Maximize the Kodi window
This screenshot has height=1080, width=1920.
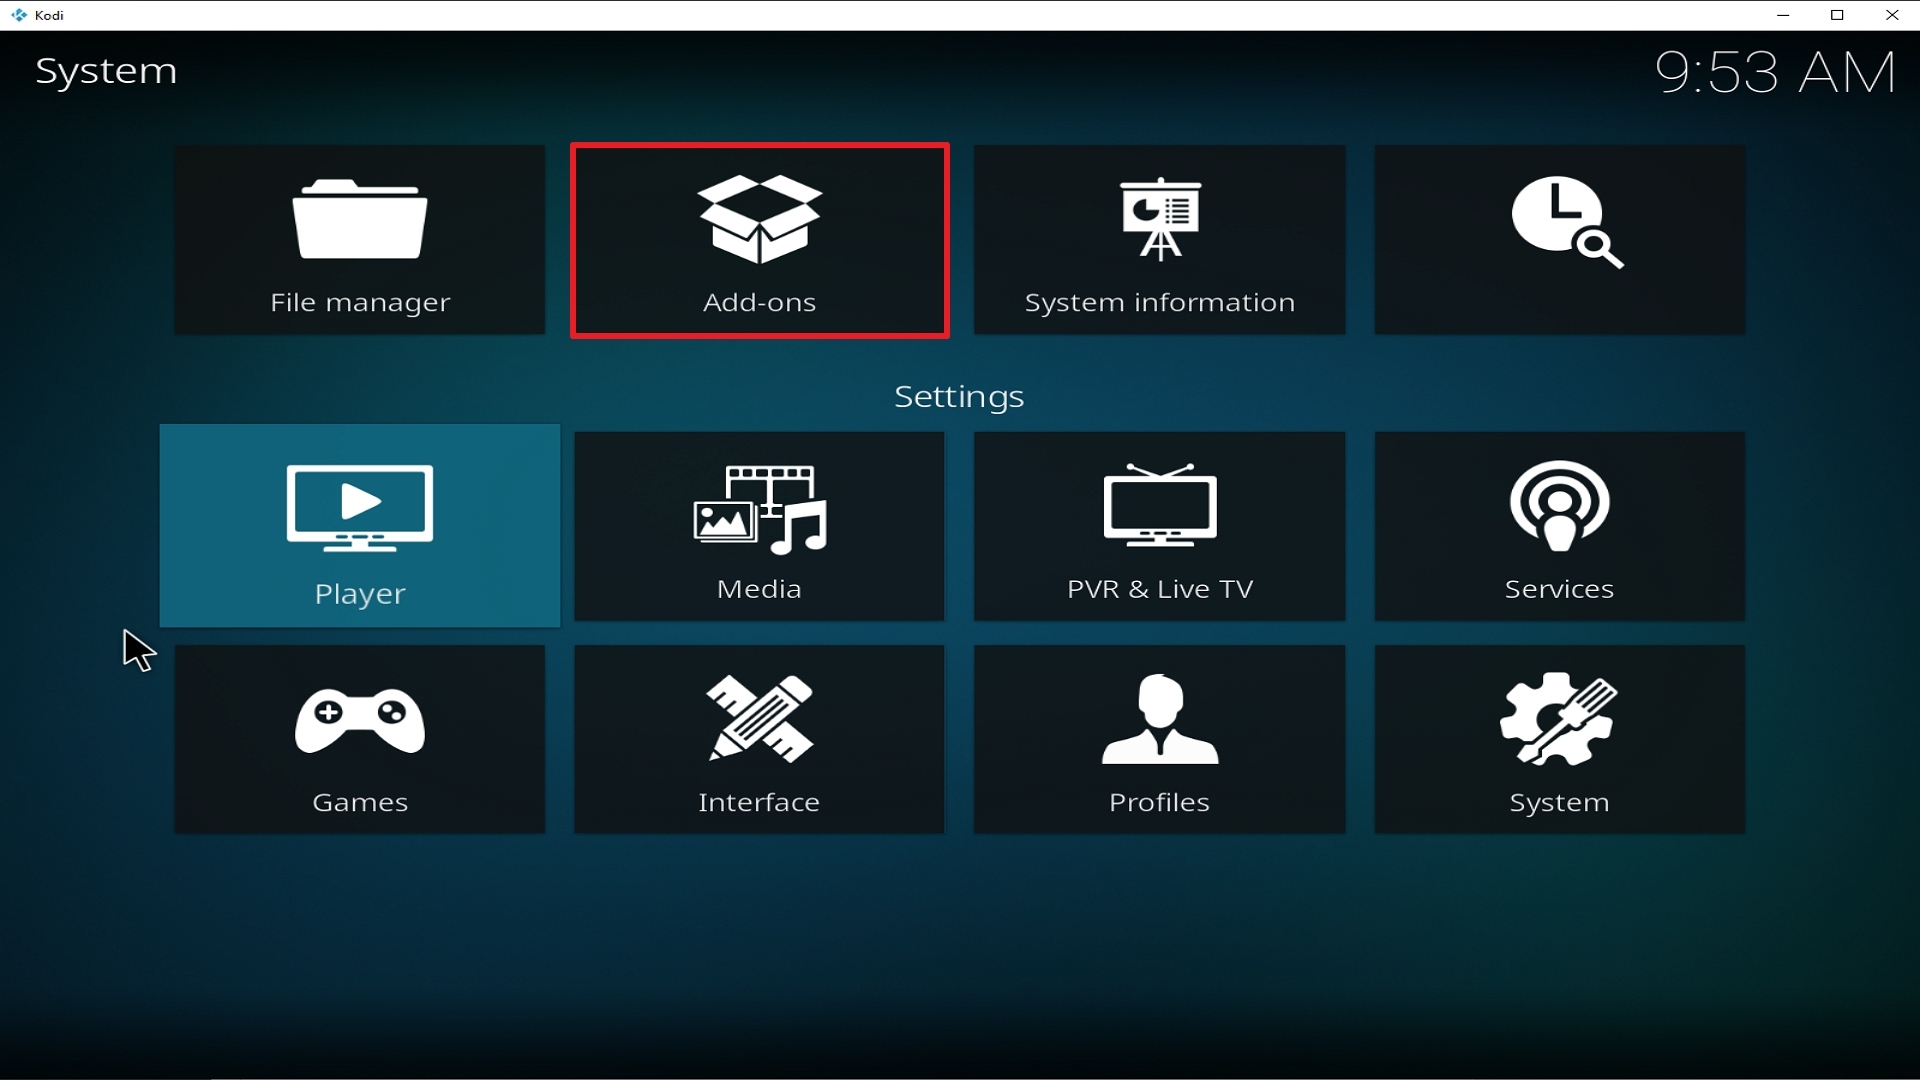pos(1837,15)
